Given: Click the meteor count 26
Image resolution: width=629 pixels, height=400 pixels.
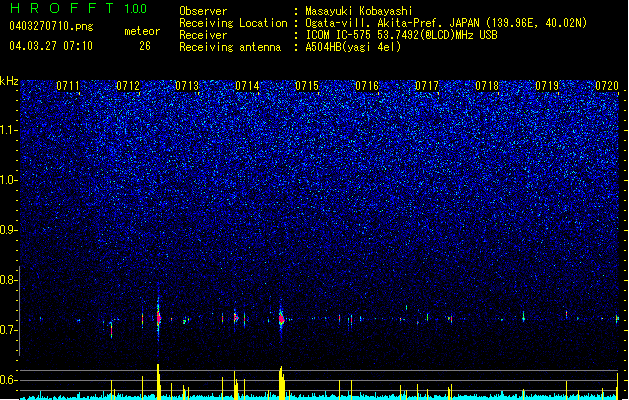Looking at the screenshot, I should click(x=145, y=46).
